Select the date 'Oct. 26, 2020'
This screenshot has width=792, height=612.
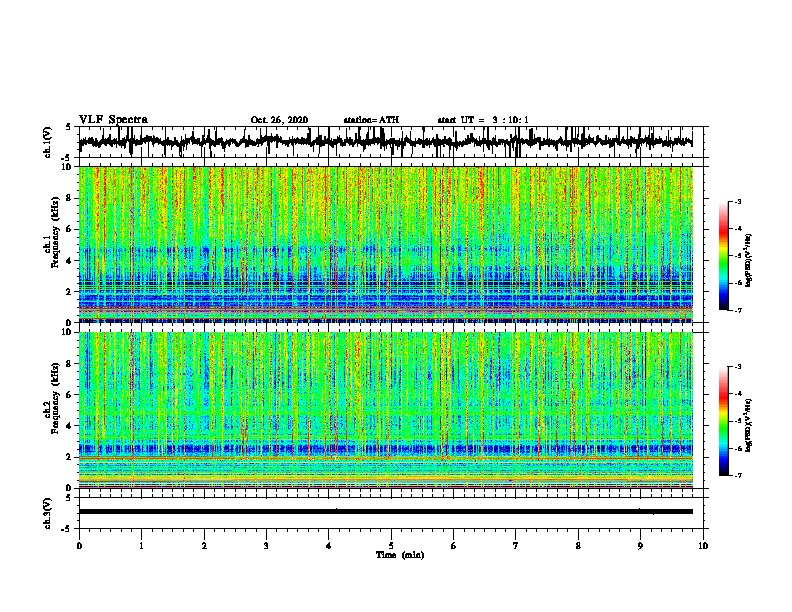[279, 120]
